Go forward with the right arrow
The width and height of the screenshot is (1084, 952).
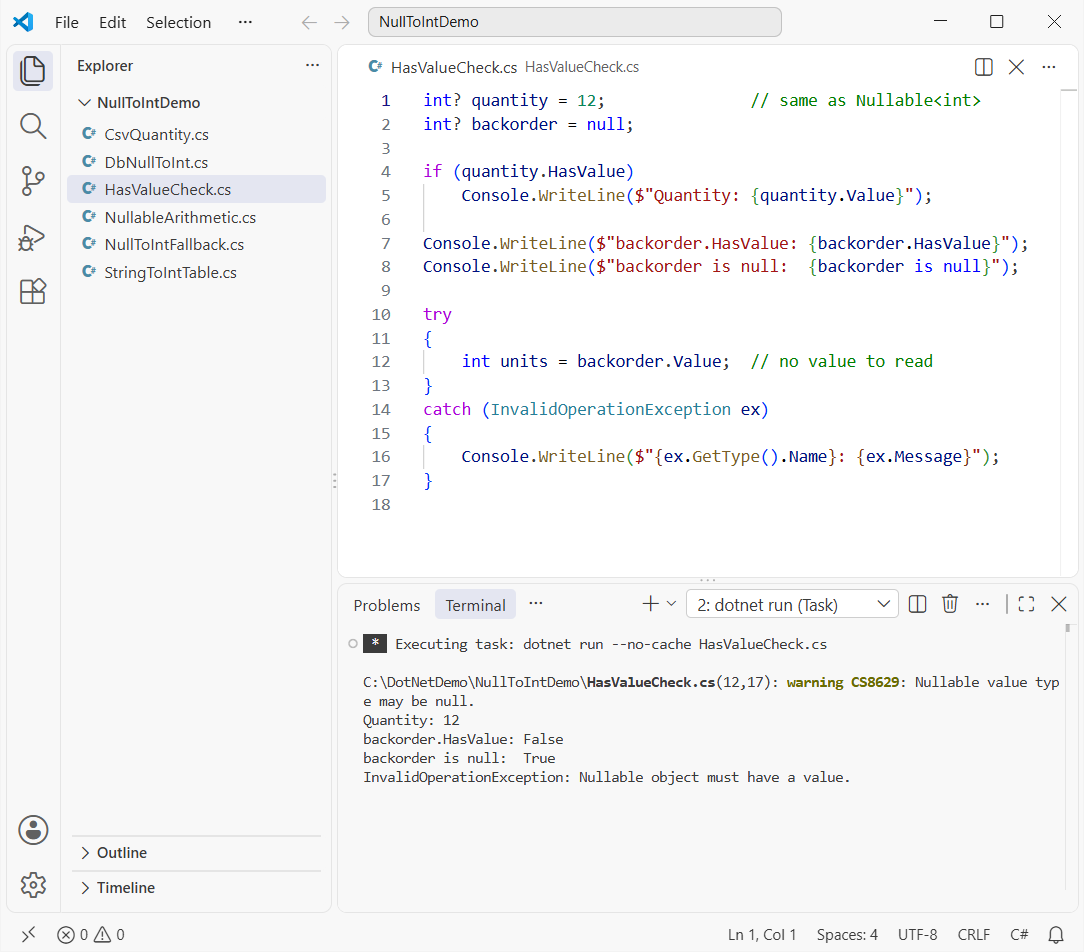(342, 22)
